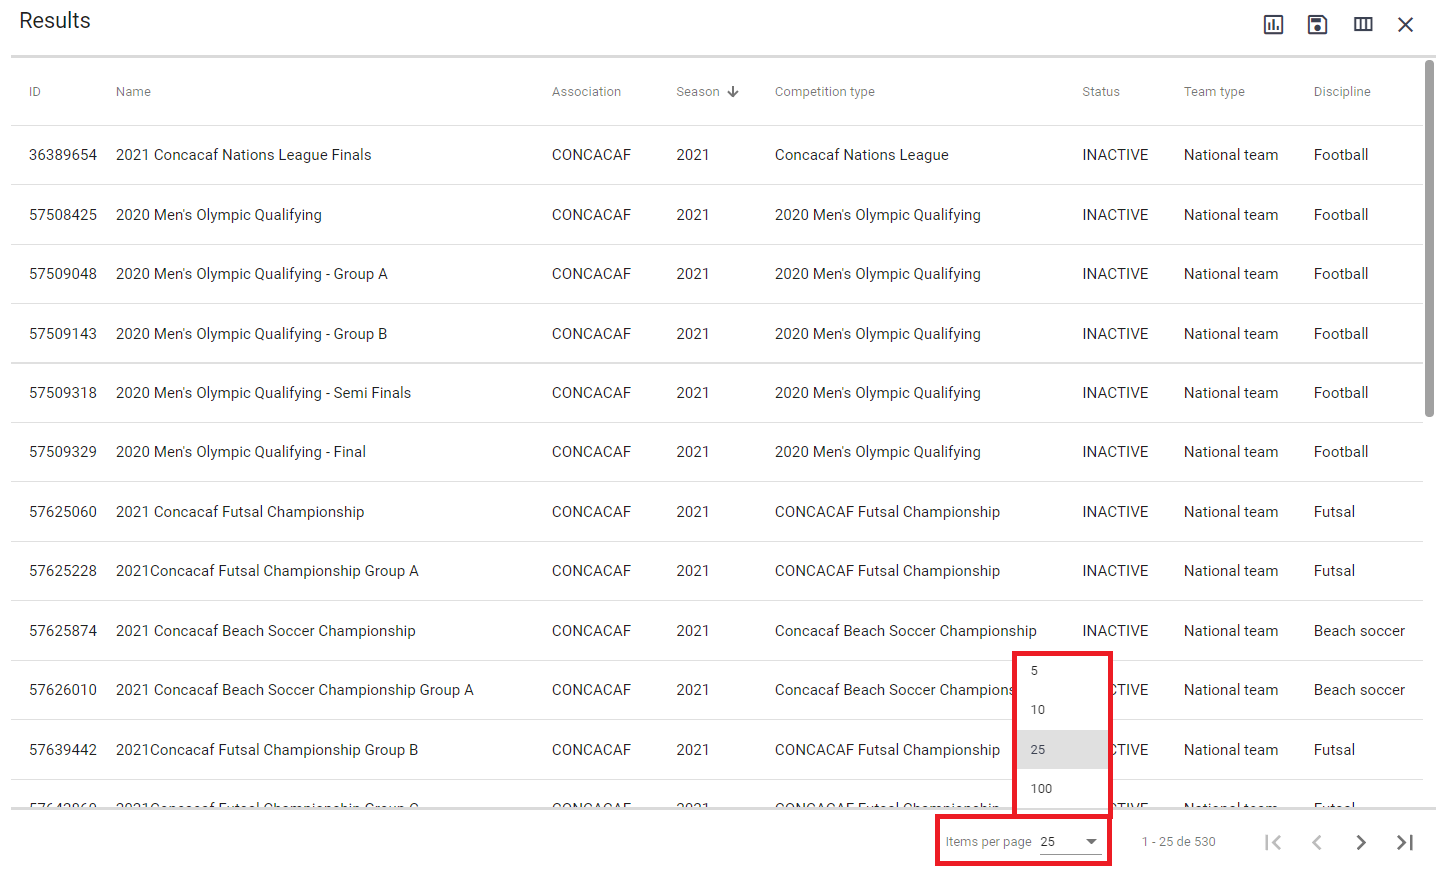Click the Competition type column header
The width and height of the screenshot is (1436, 870).
coord(824,92)
